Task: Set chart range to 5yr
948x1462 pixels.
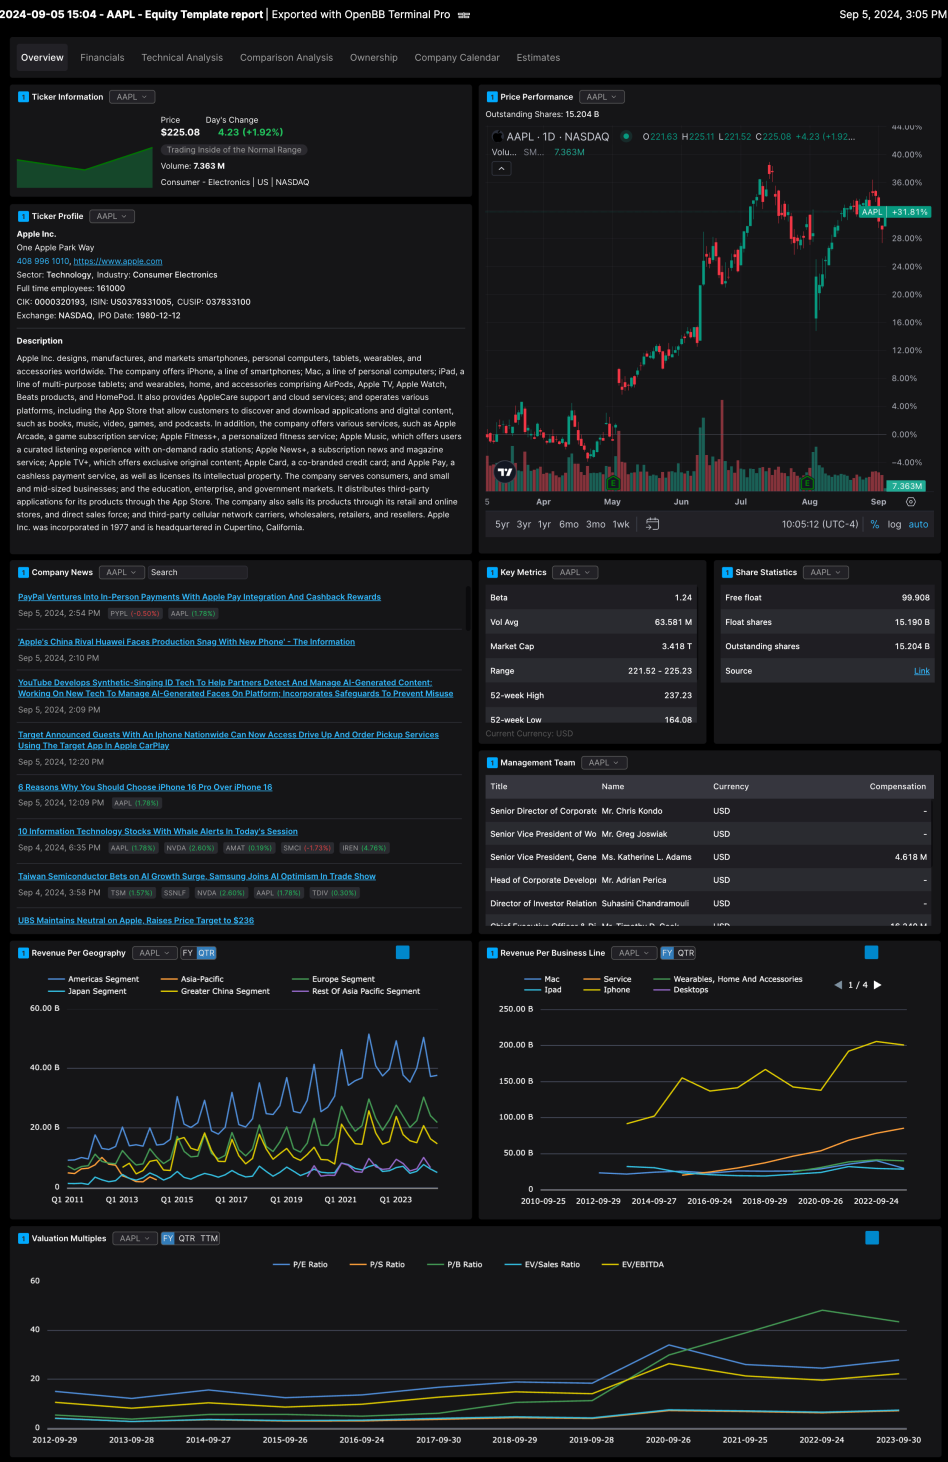Action: pyautogui.click(x=502, y=524)
